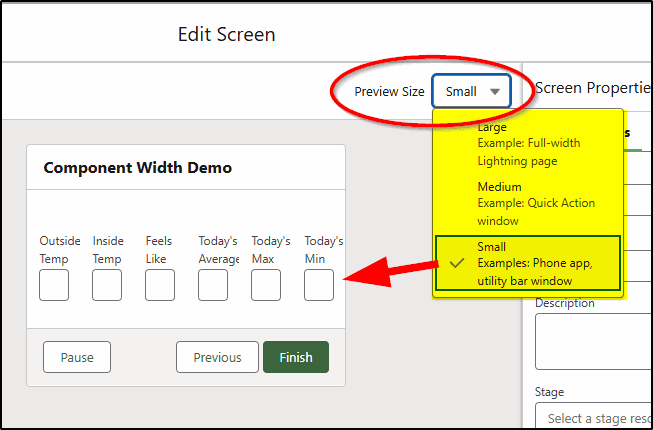Click the Today's Average input box
The image size is (653, 430).
pyautogui.click(x=213, y=285)
